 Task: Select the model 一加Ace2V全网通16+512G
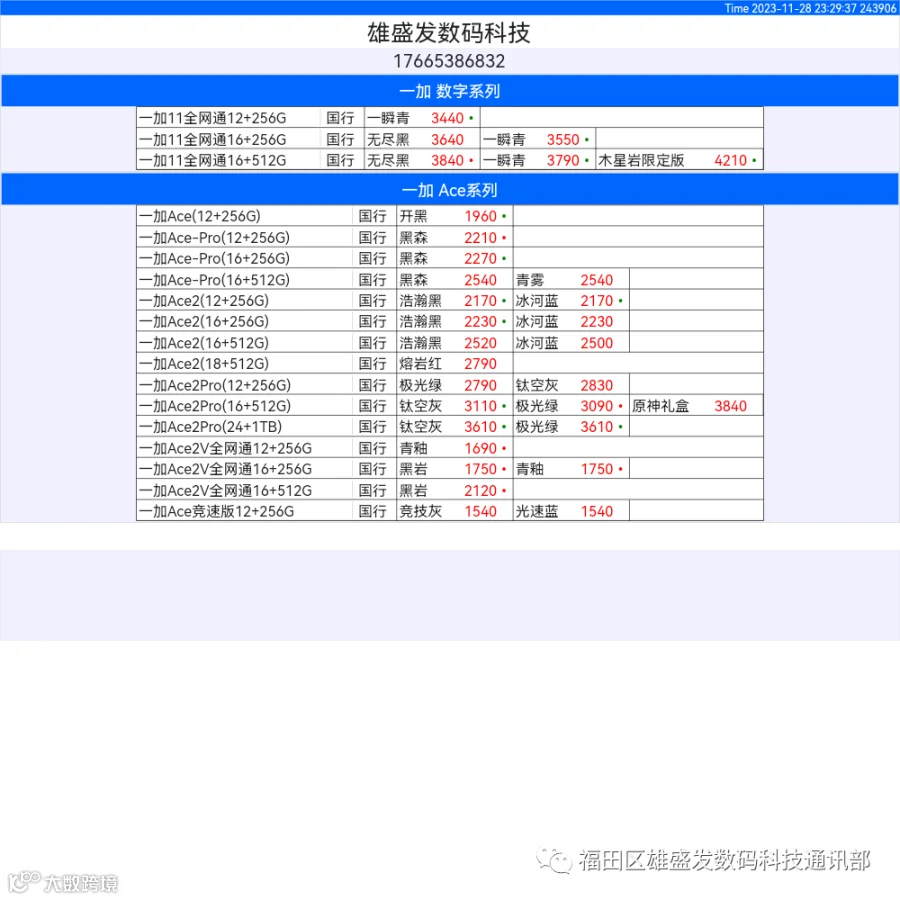click(x=225, y=490)
